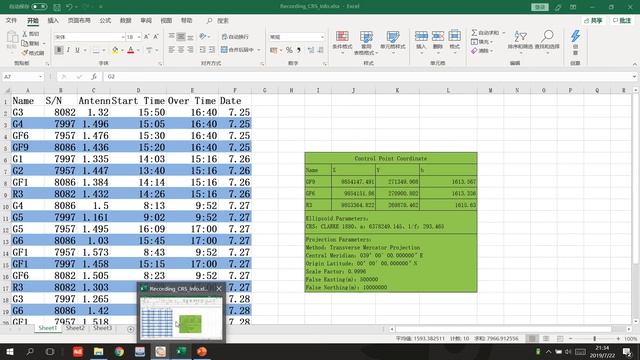Image resolution: width=640 pixels, height=360 pixels.
Task: Click the Chrome icon in taskbar
Action: click(x=119, y=351)
